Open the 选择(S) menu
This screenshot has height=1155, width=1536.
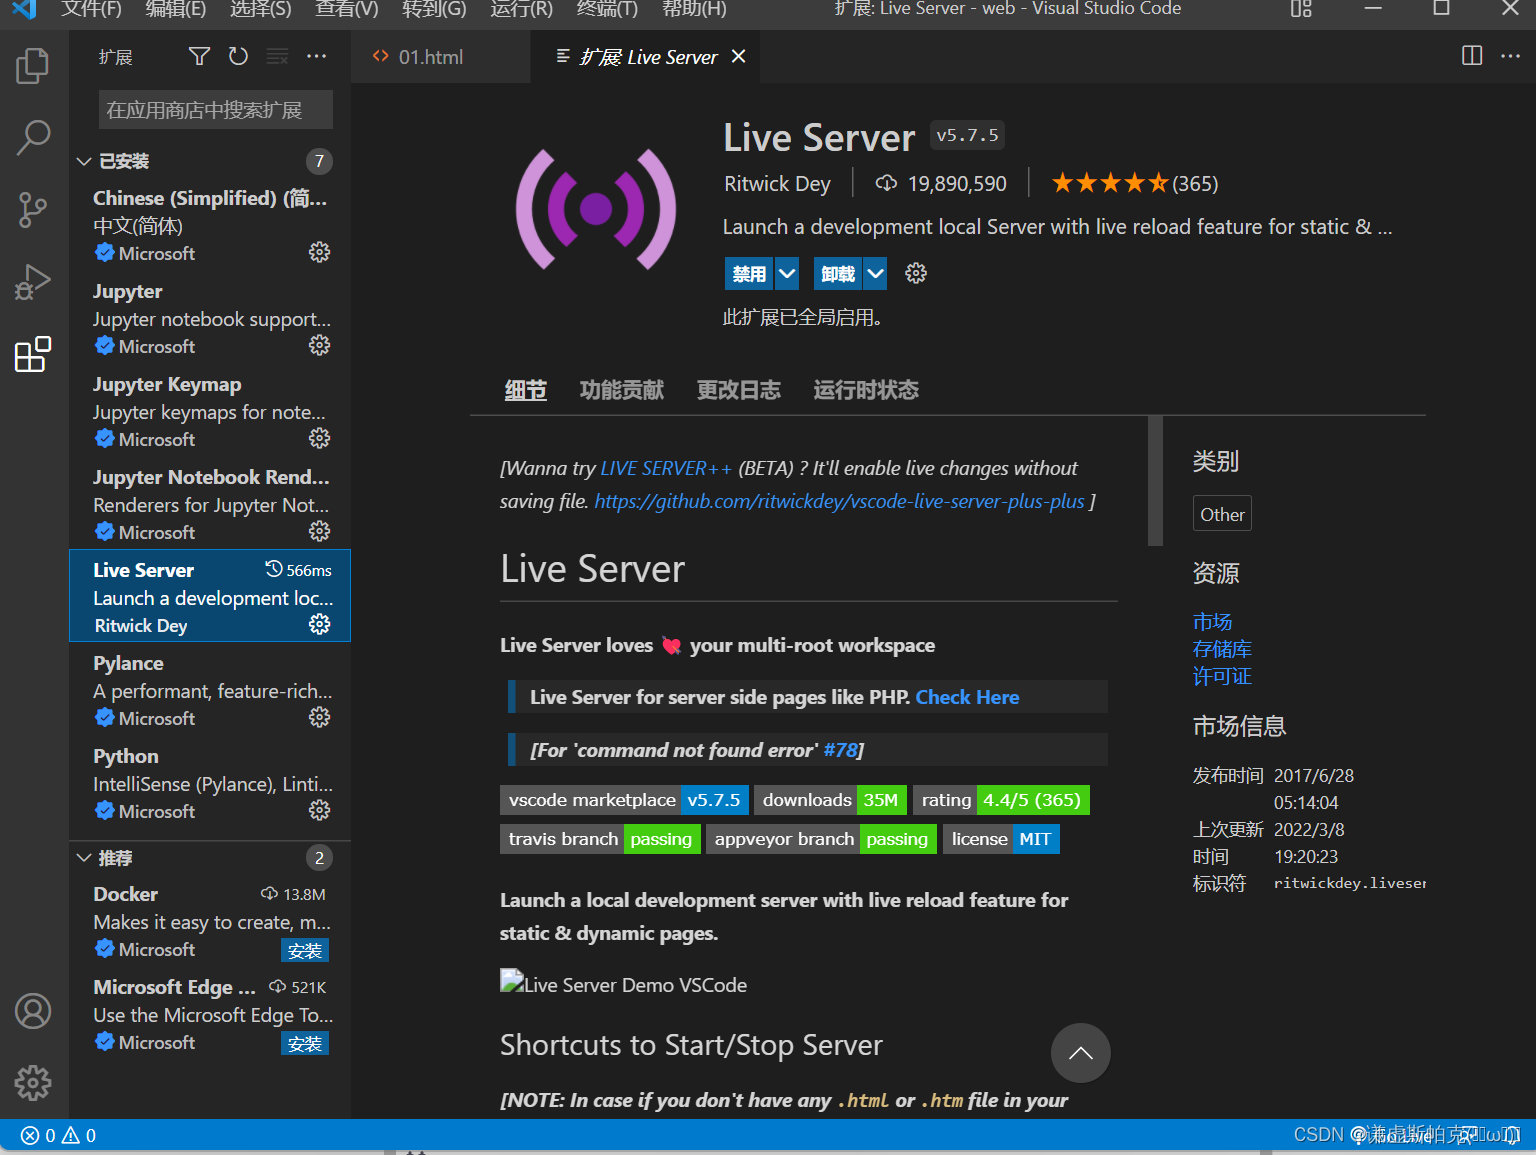(261, 9)
